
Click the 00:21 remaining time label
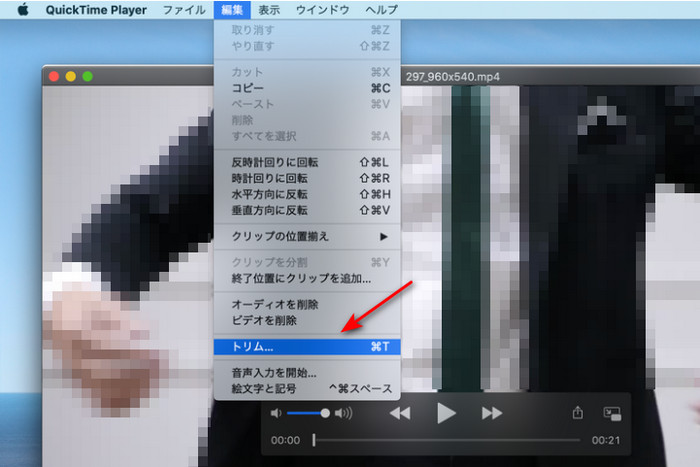(x=606, y=440)
